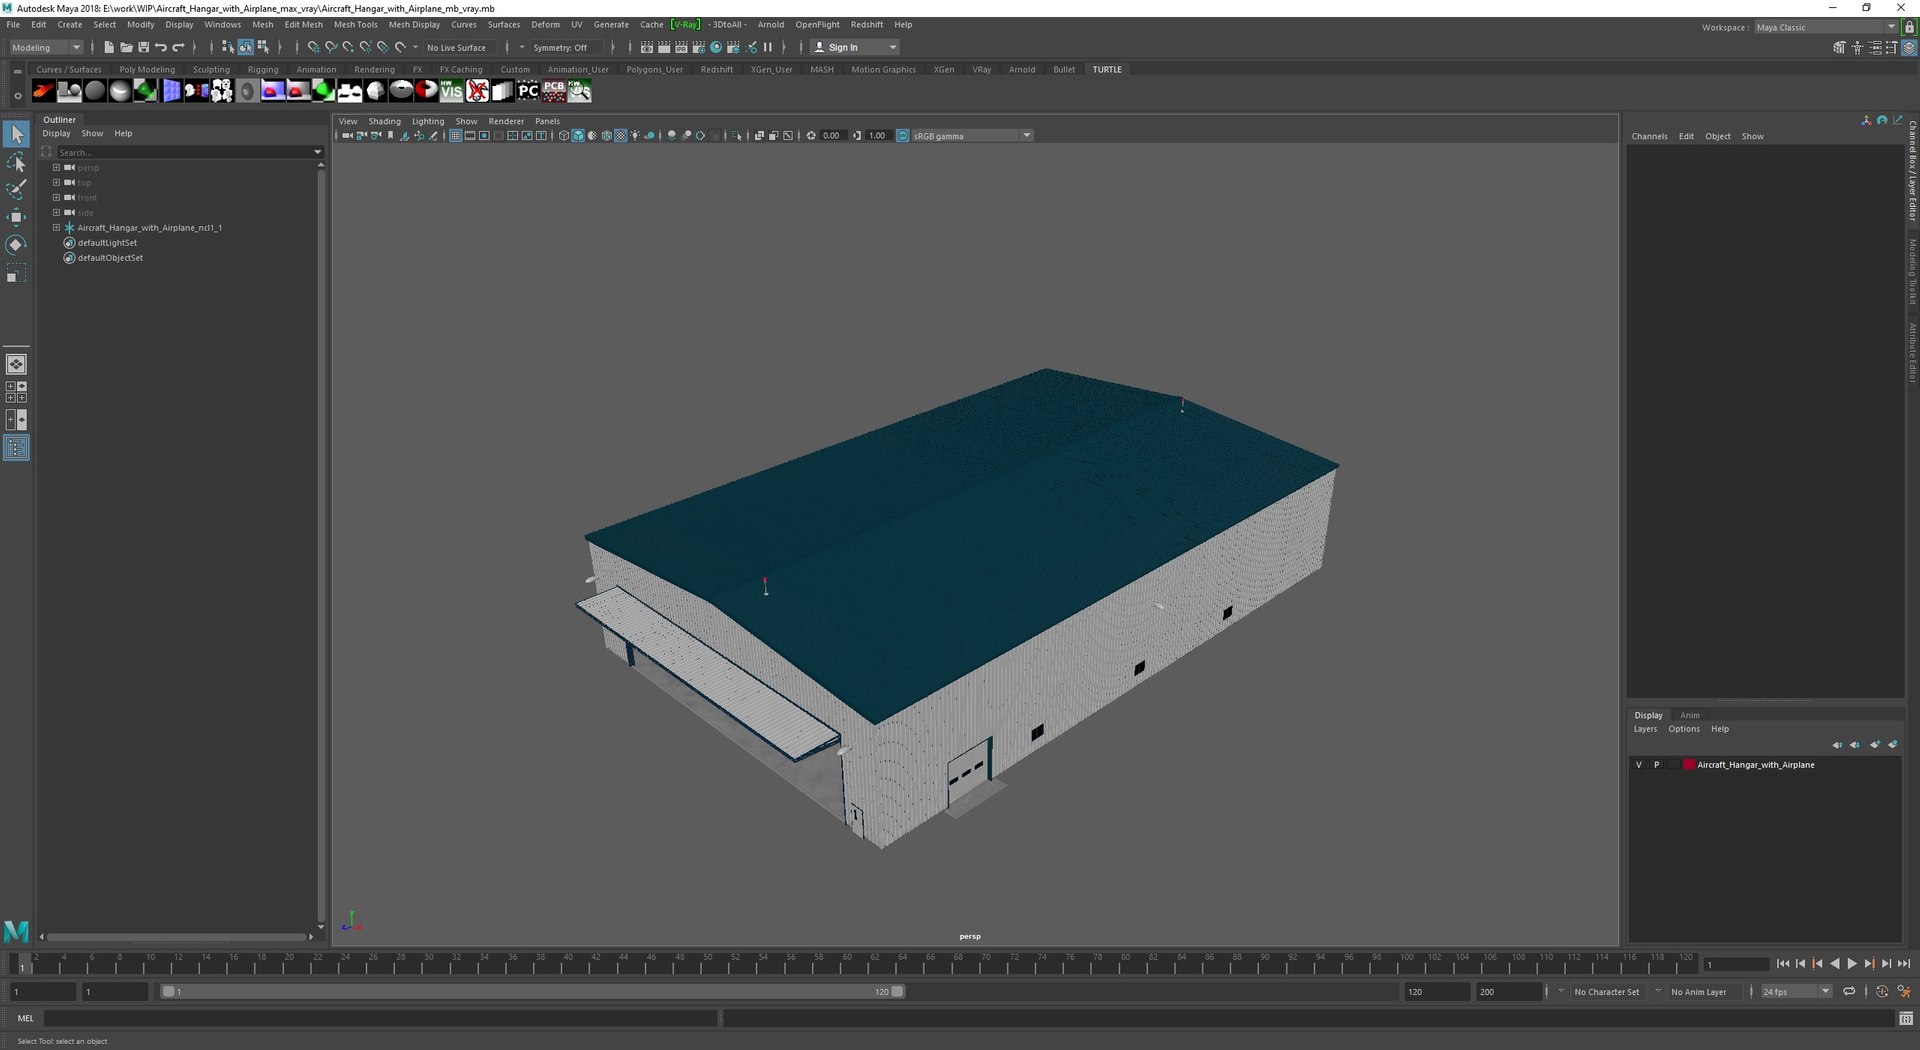
Task: Play the animation forwards
Action: (1852, 964)
